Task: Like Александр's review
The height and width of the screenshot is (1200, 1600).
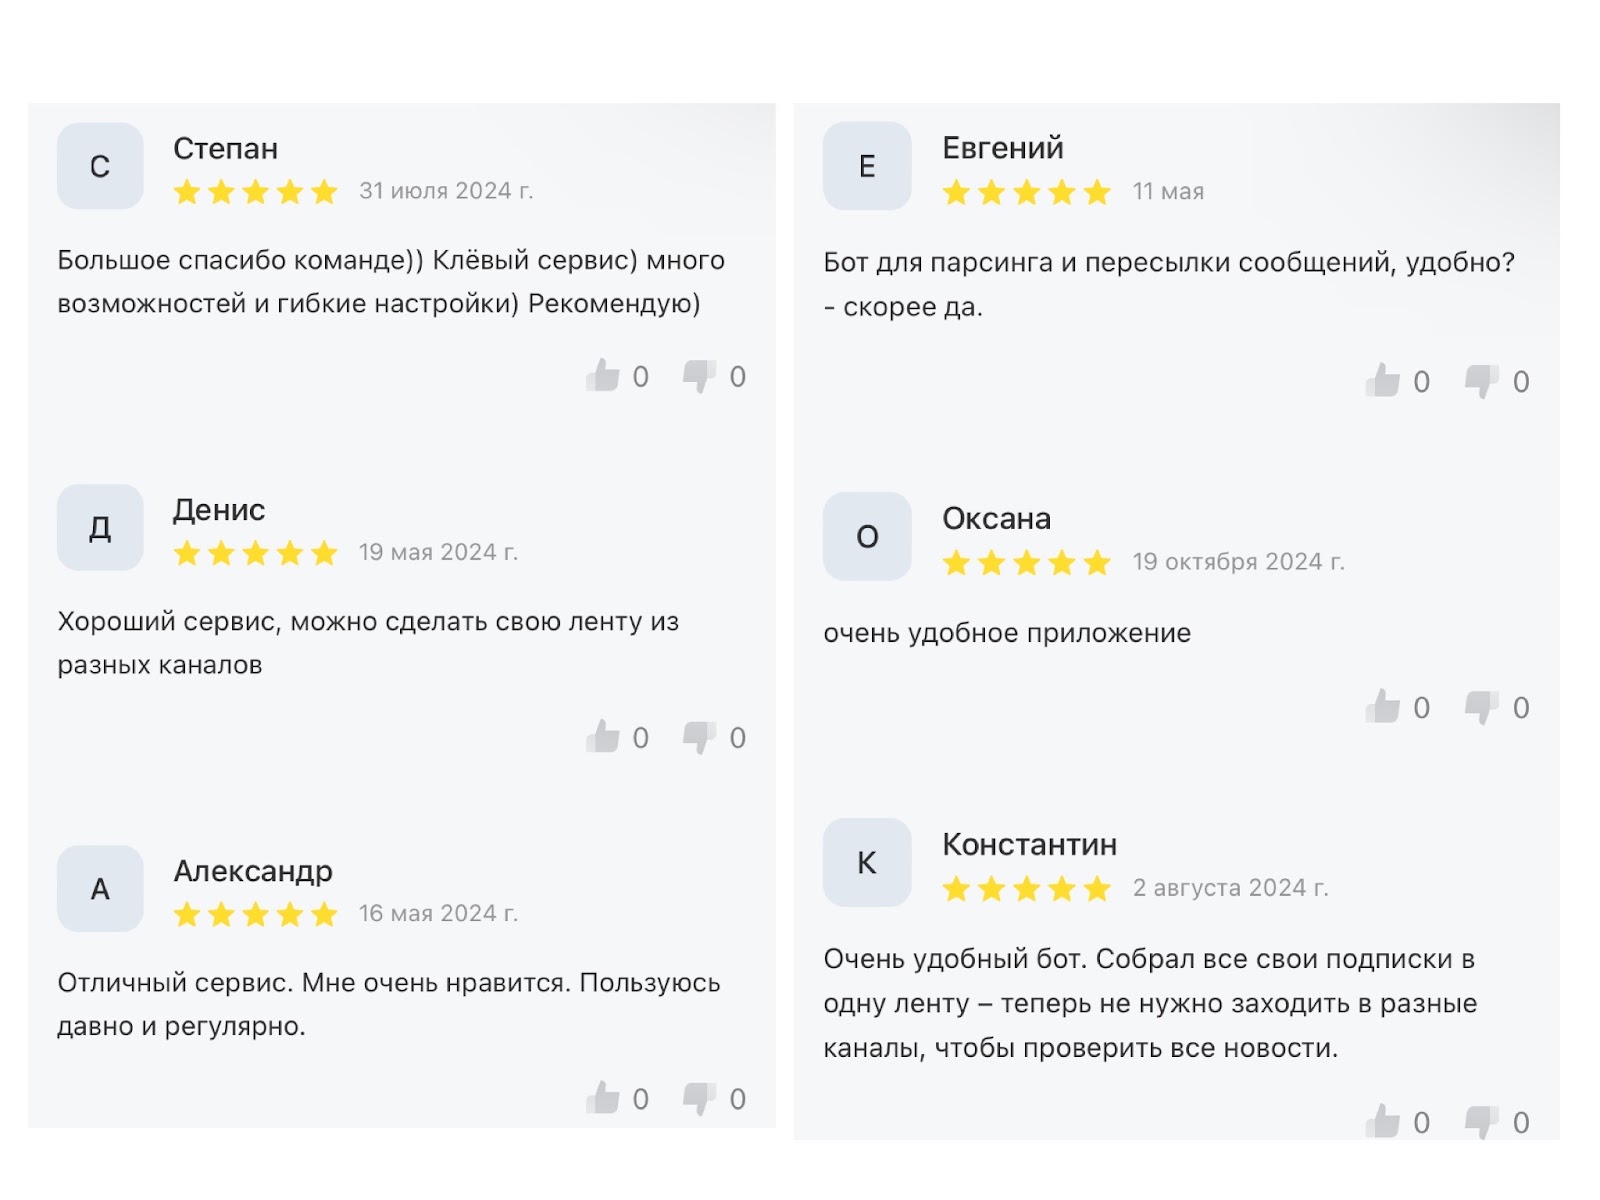Action: click(x=603, y=1098)
